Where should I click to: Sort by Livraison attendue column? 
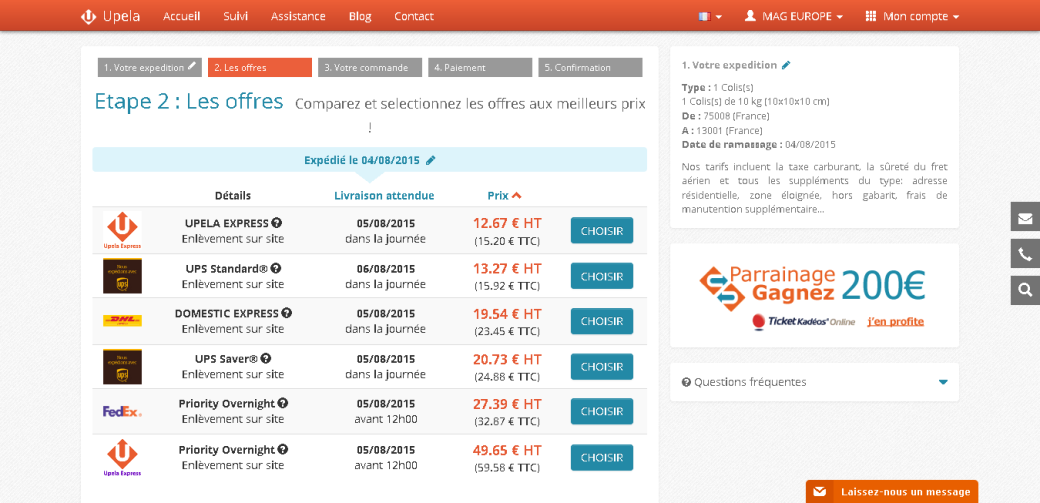[384, 195]
